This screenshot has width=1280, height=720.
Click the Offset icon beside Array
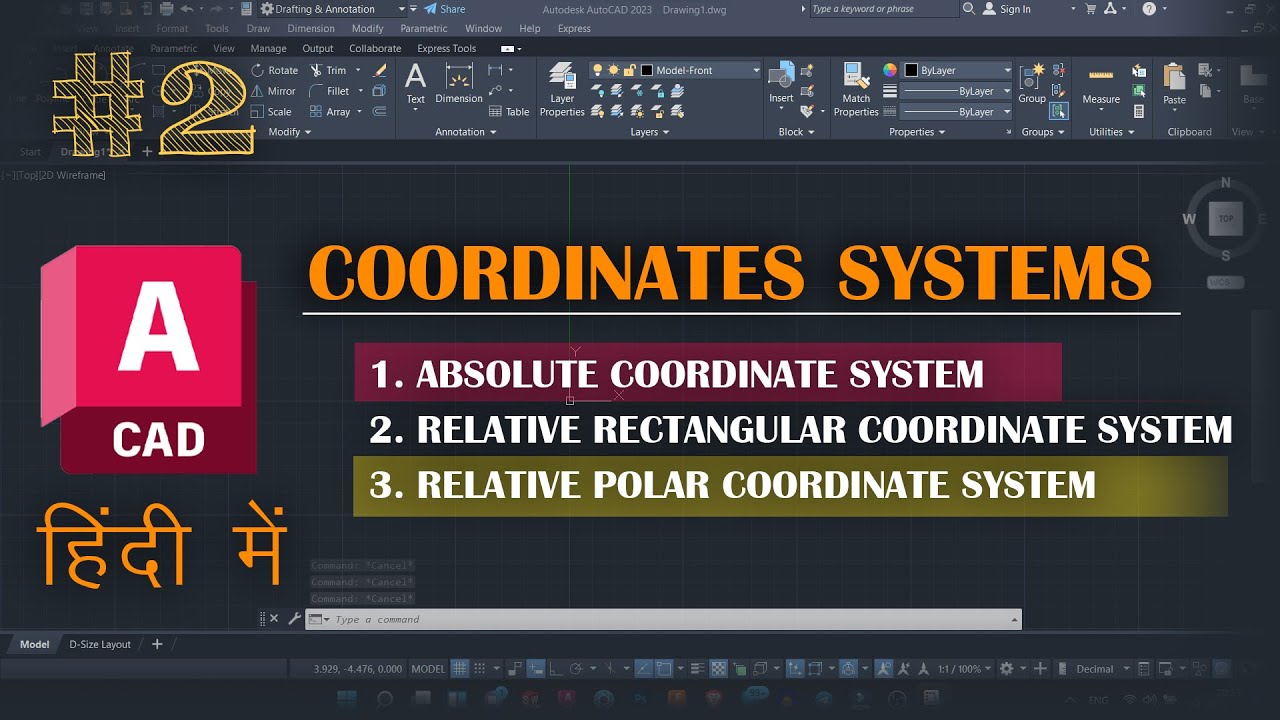coord(379,112)
